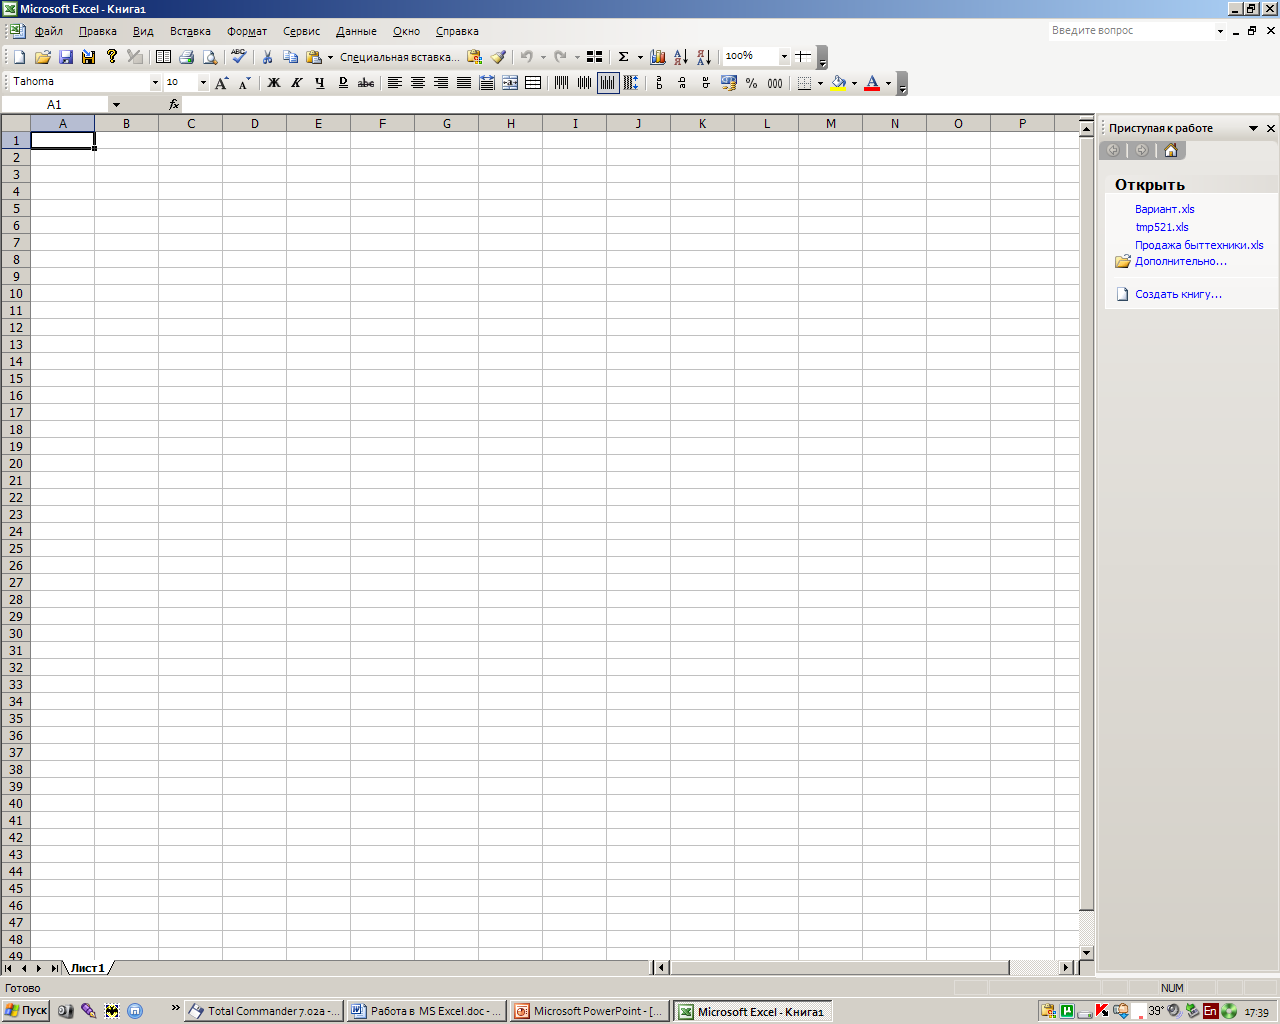
Task: Toggle align right
Action: click(441, 83)
